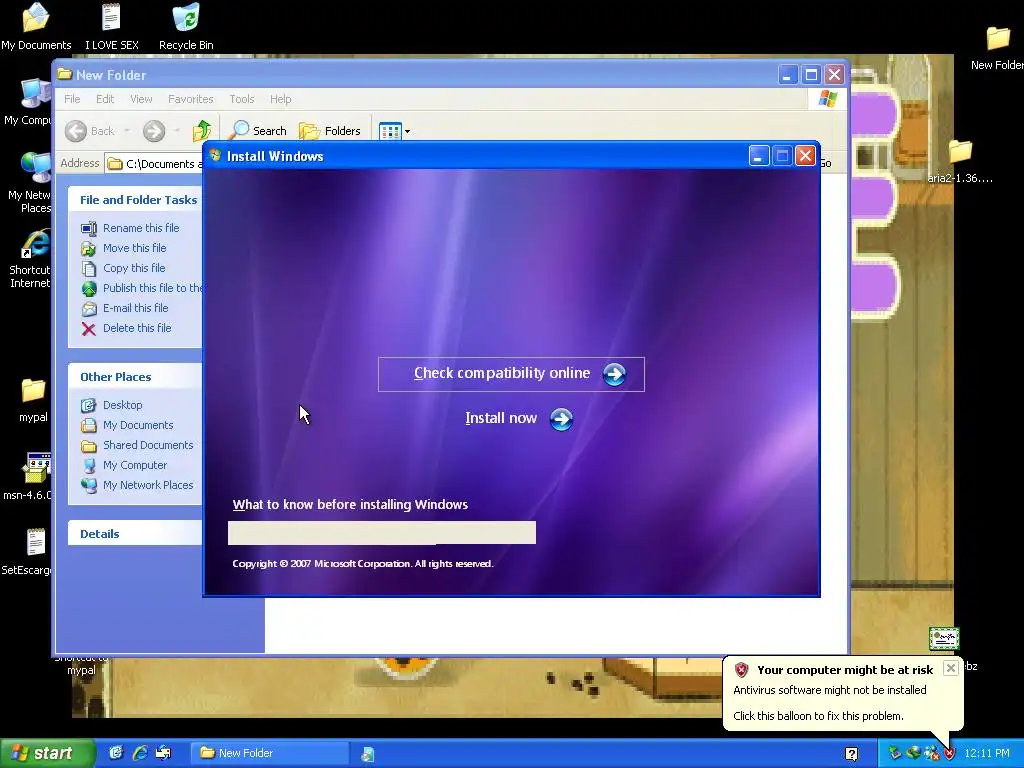
Task: Open the Back history dropdown arrow
Action: click(127, 131)
